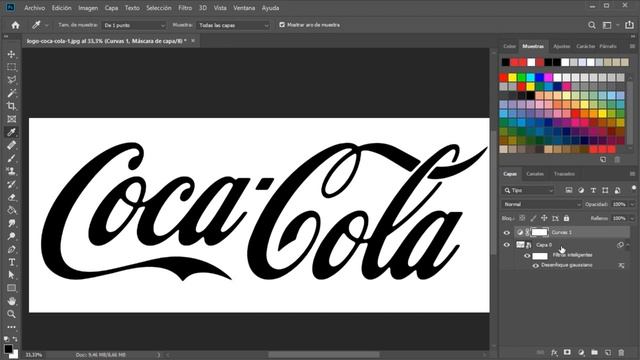Select the Hand tool
Image resolution: width=640 pixels, height=360 pixels.
[11, 301]
